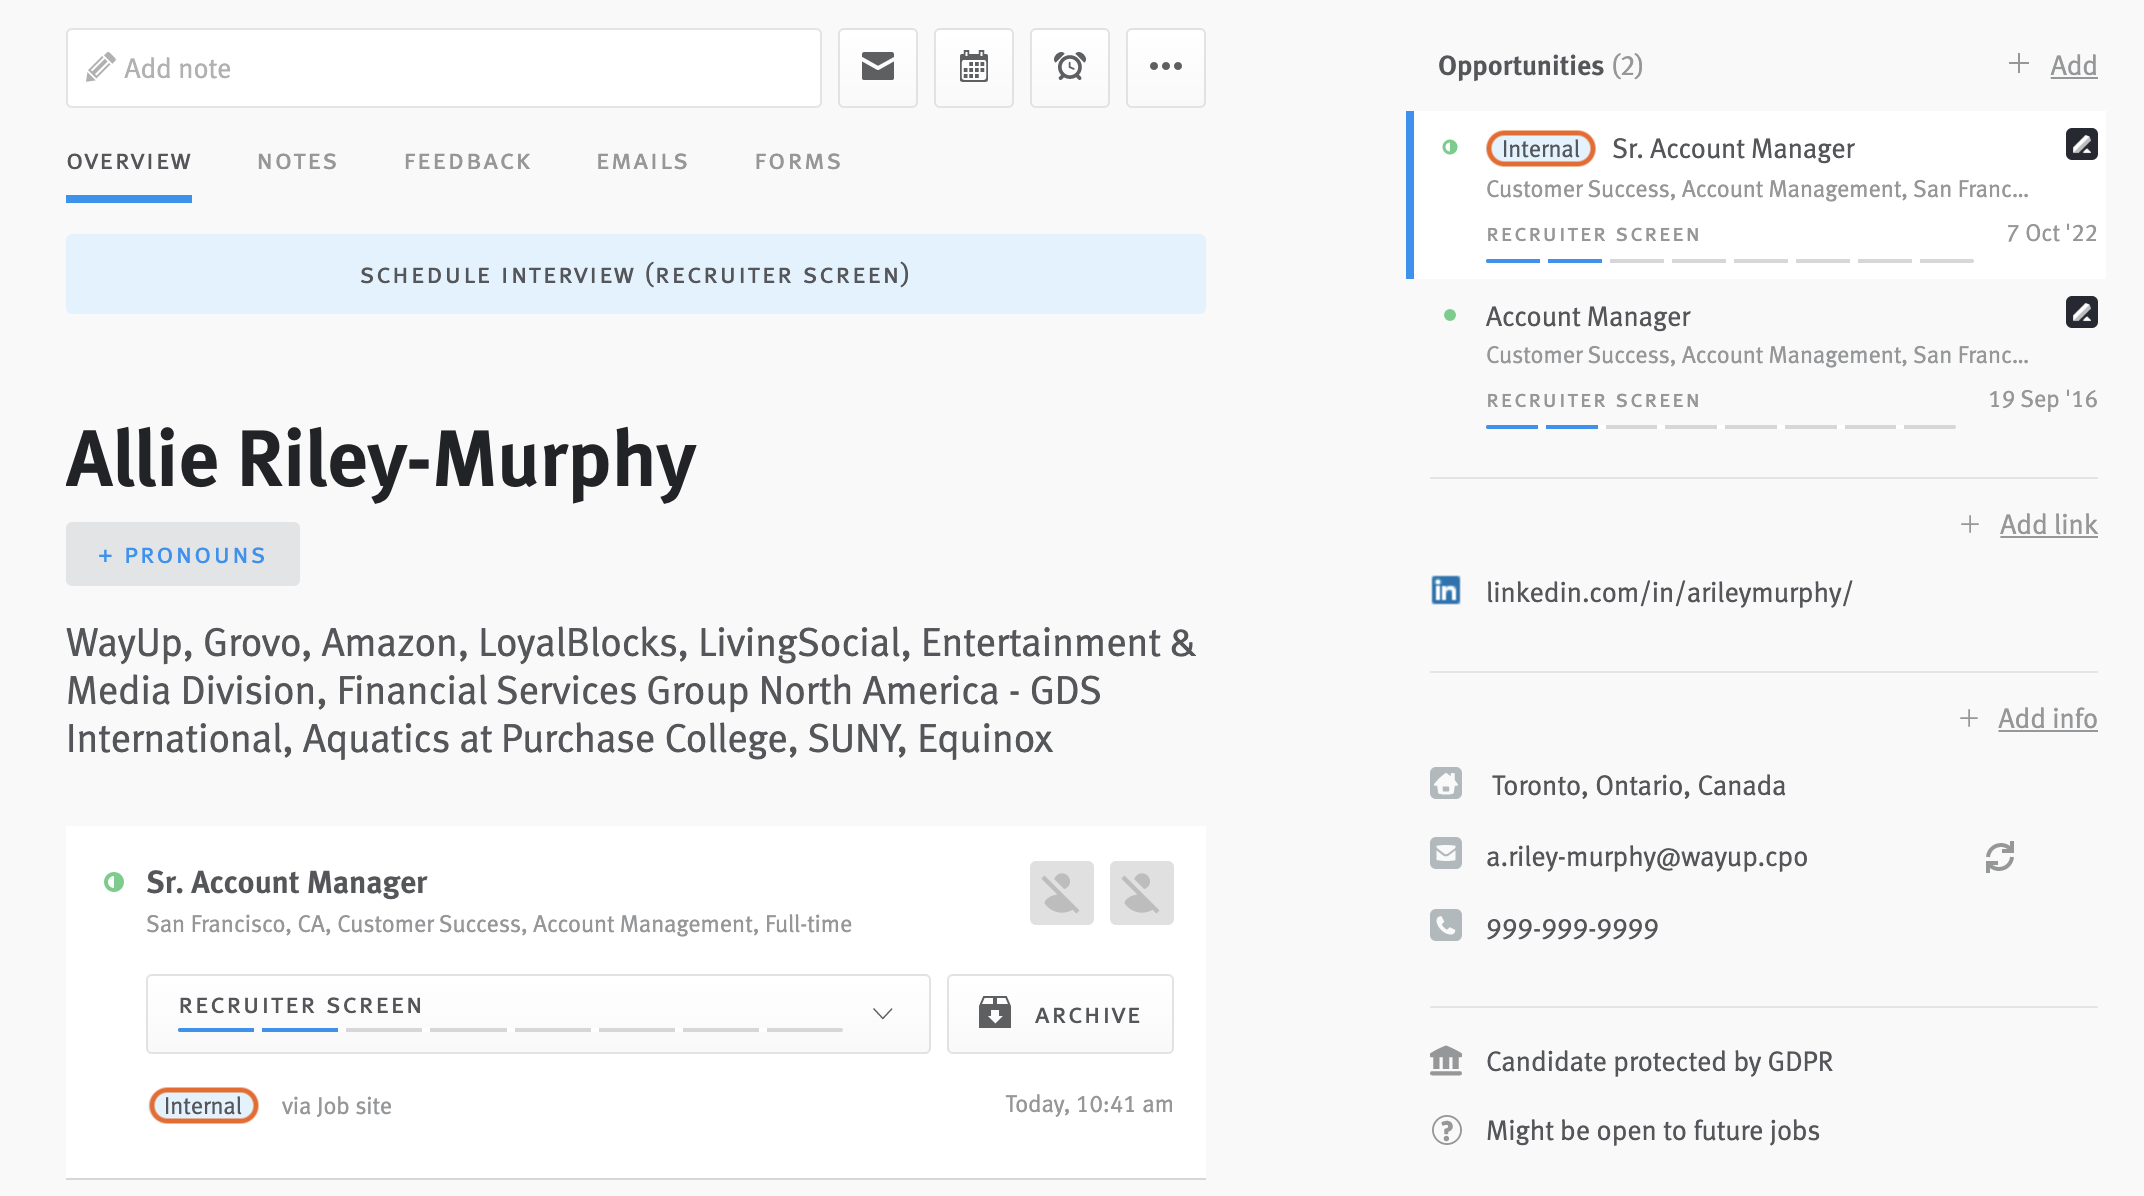Click Today, 10:41 am timestamp
Viewport: 2144px width, 1196px height.
coord(1089,1104)
